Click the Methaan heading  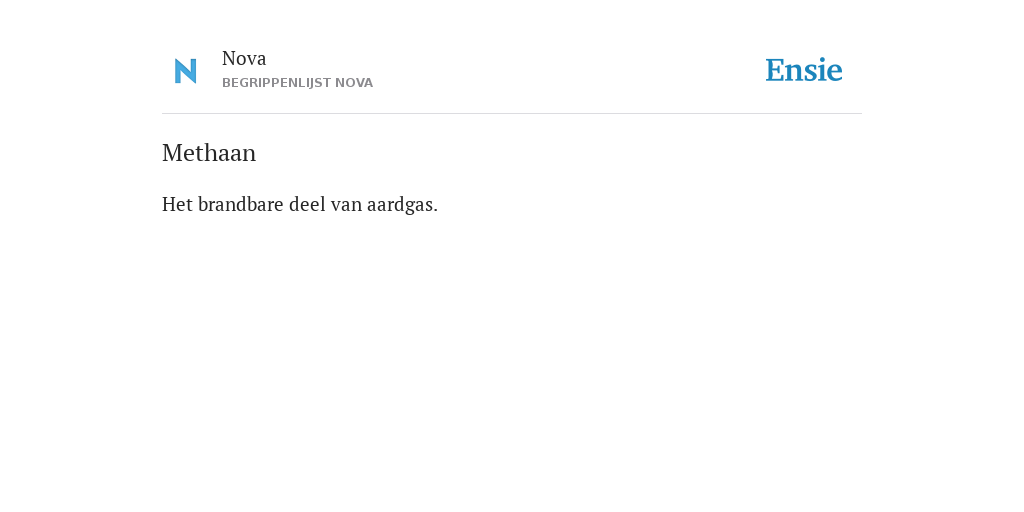[x=209, y=153]
